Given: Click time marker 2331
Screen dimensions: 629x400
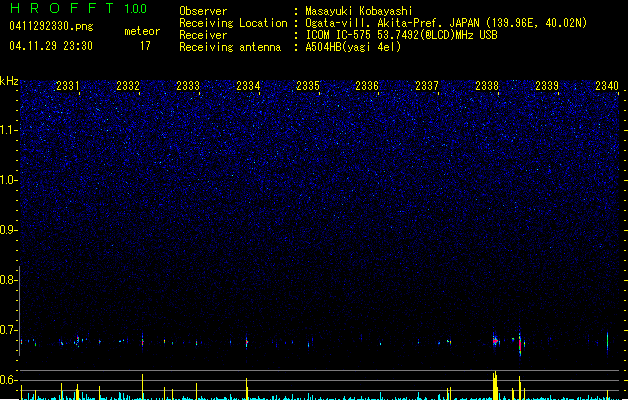Looking at the screenshot, I should coord(68,86).
